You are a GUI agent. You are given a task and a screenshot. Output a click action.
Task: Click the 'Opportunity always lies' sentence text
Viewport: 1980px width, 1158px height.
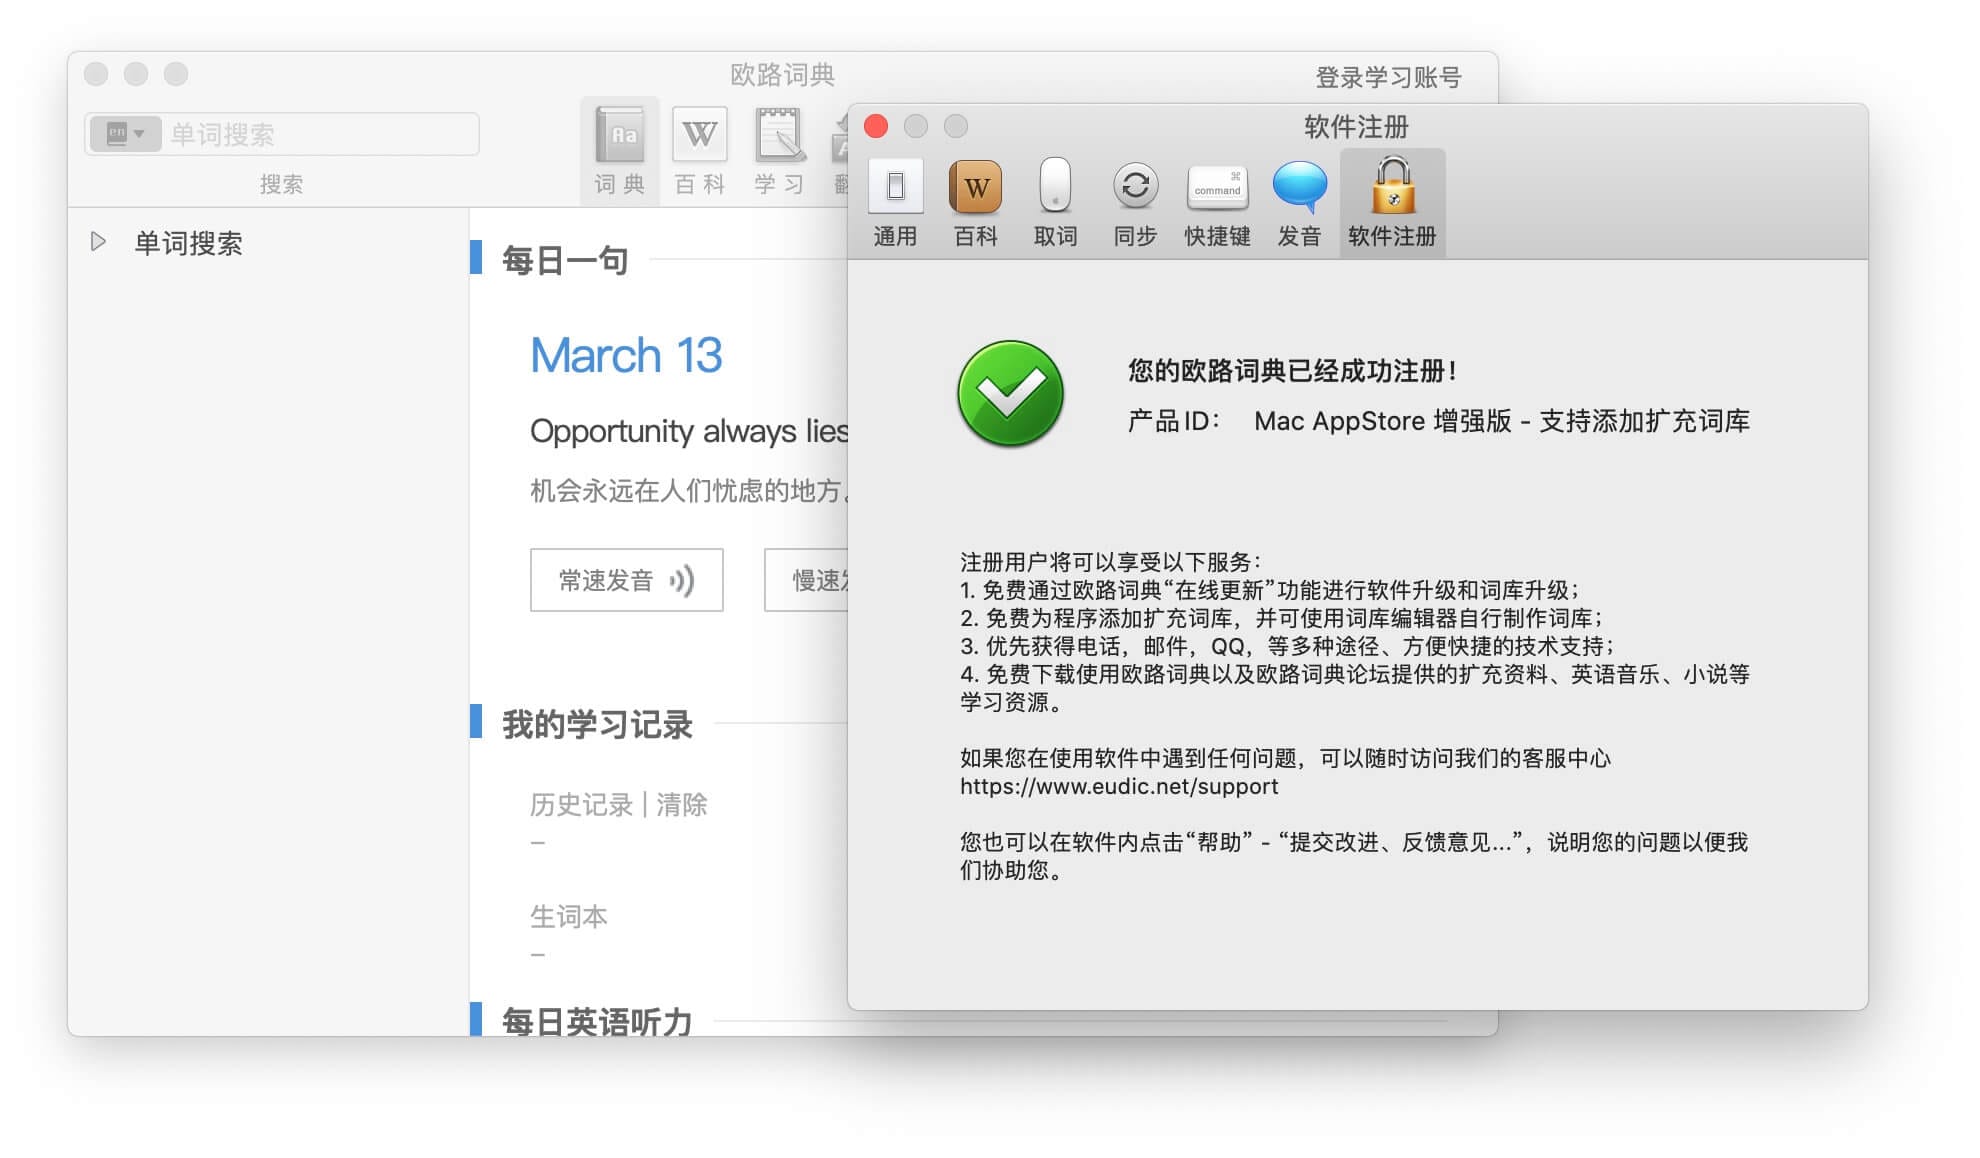point(689,431)
